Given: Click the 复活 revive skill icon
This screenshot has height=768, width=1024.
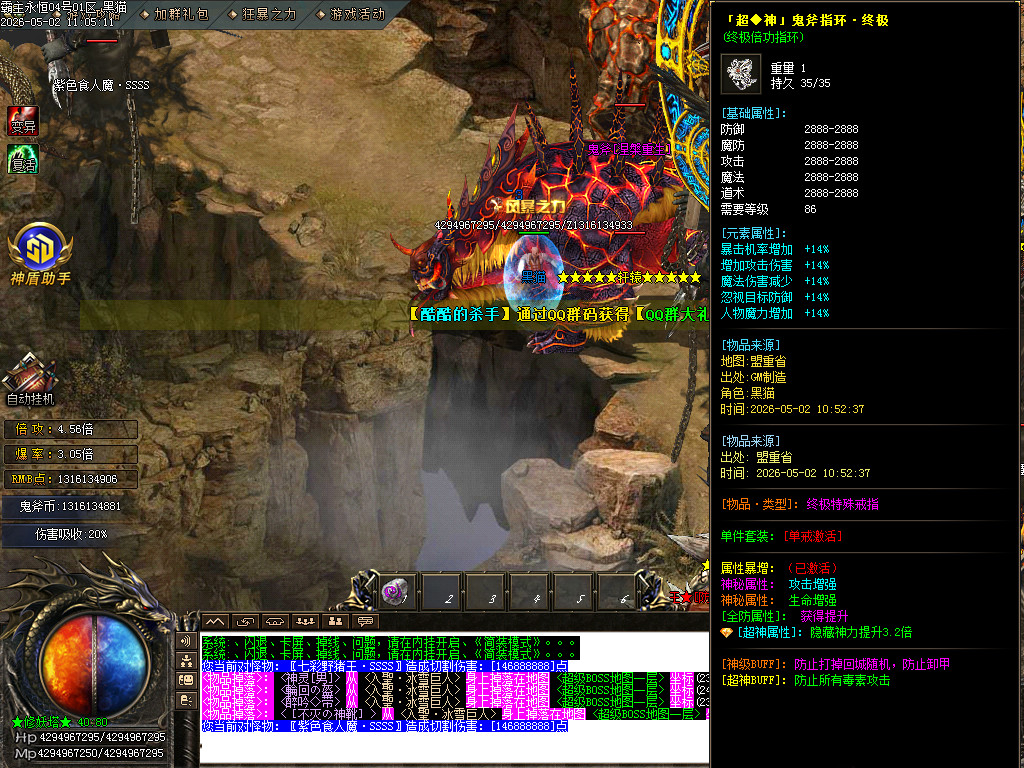Looking at the screenshot, I should 24,159.
